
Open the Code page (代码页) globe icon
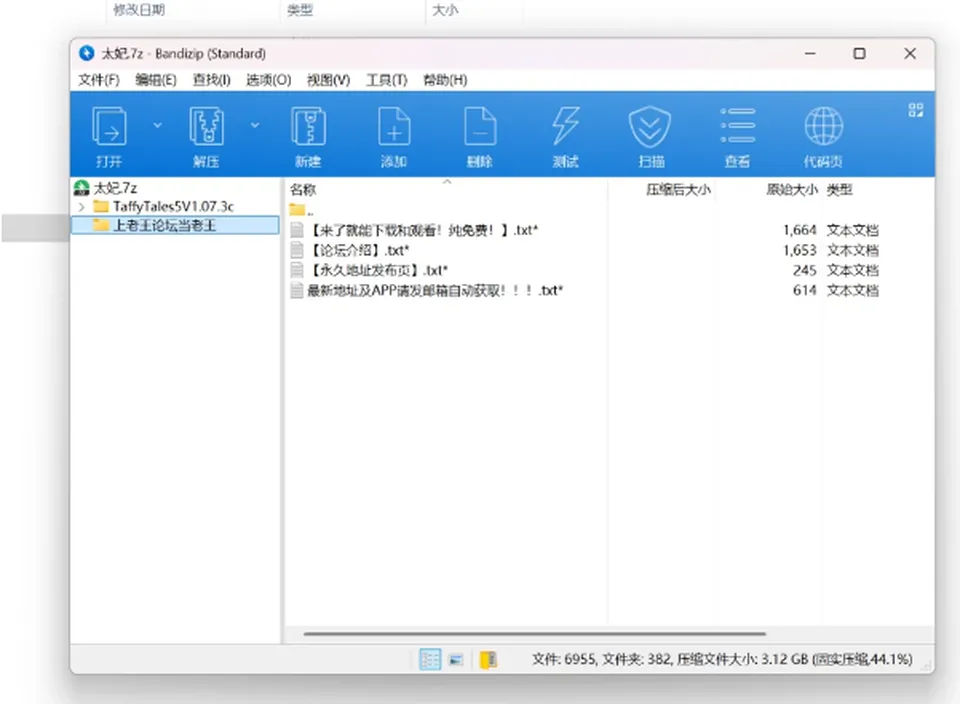pyautogui.click(x=823, y=136)
